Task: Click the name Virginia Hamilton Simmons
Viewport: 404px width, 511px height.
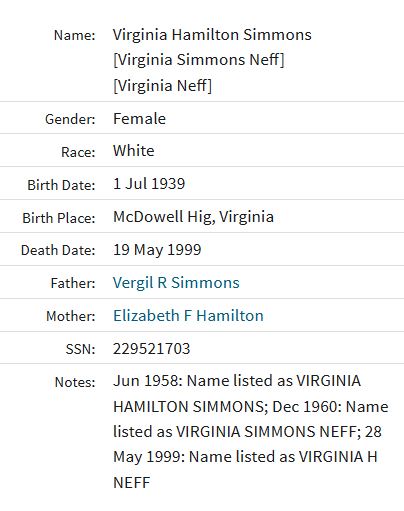Action: pos(212,35)
